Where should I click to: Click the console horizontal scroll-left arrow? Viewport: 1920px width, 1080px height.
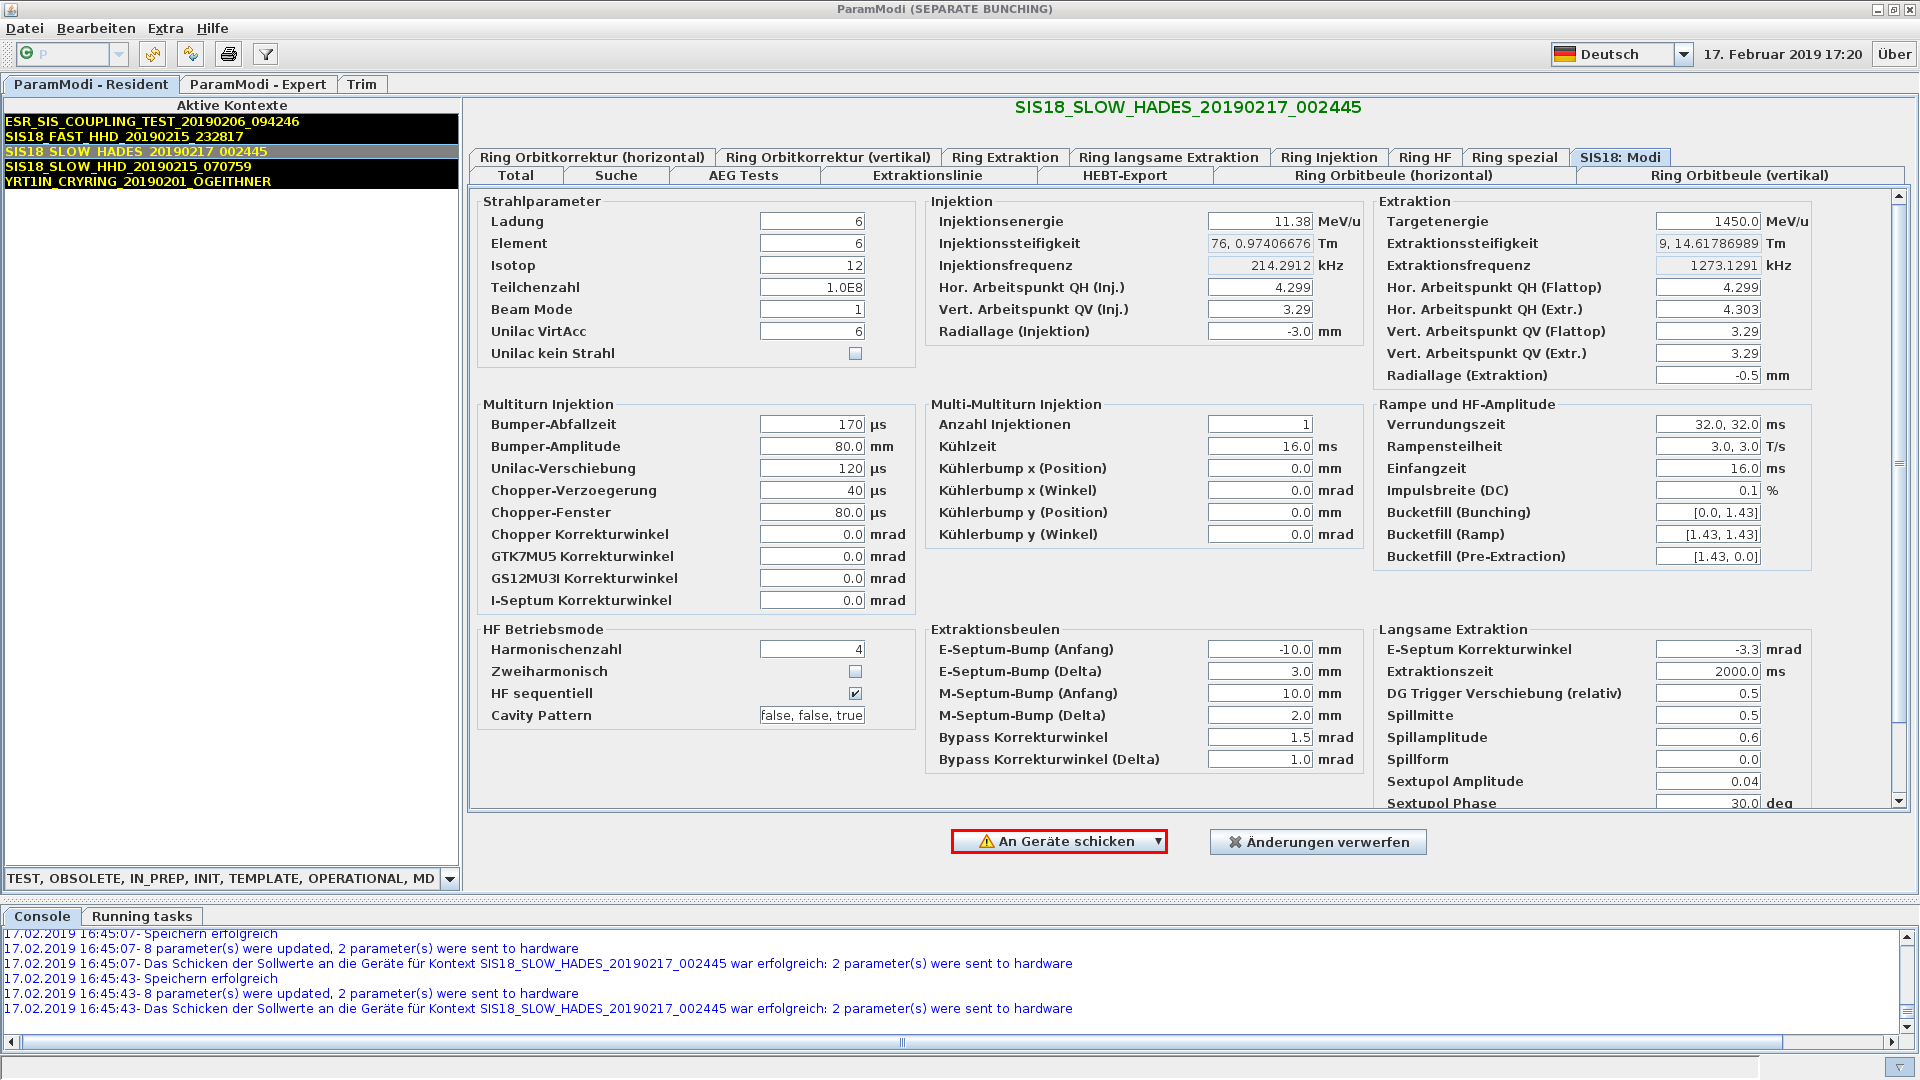coord(11,1042)
